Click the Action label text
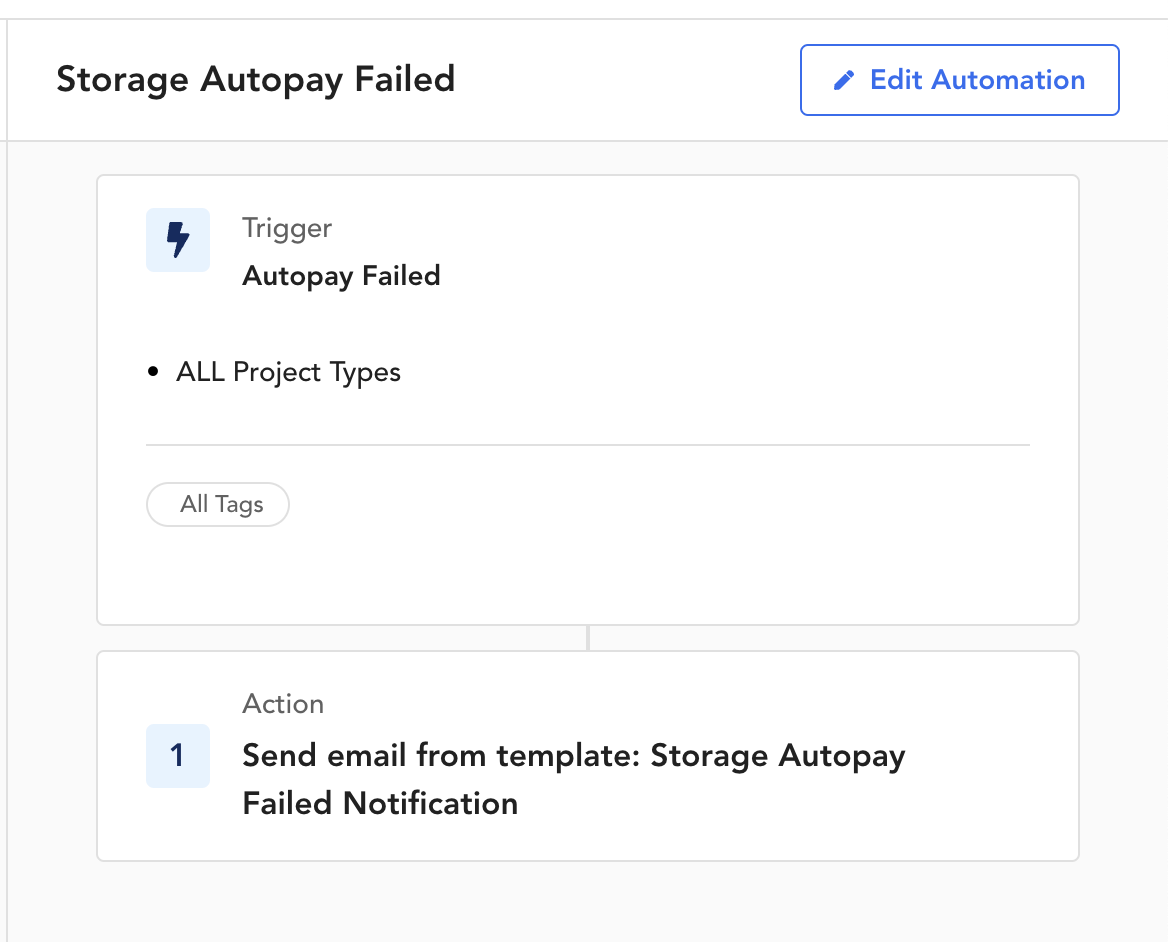 tap(283, 704)
